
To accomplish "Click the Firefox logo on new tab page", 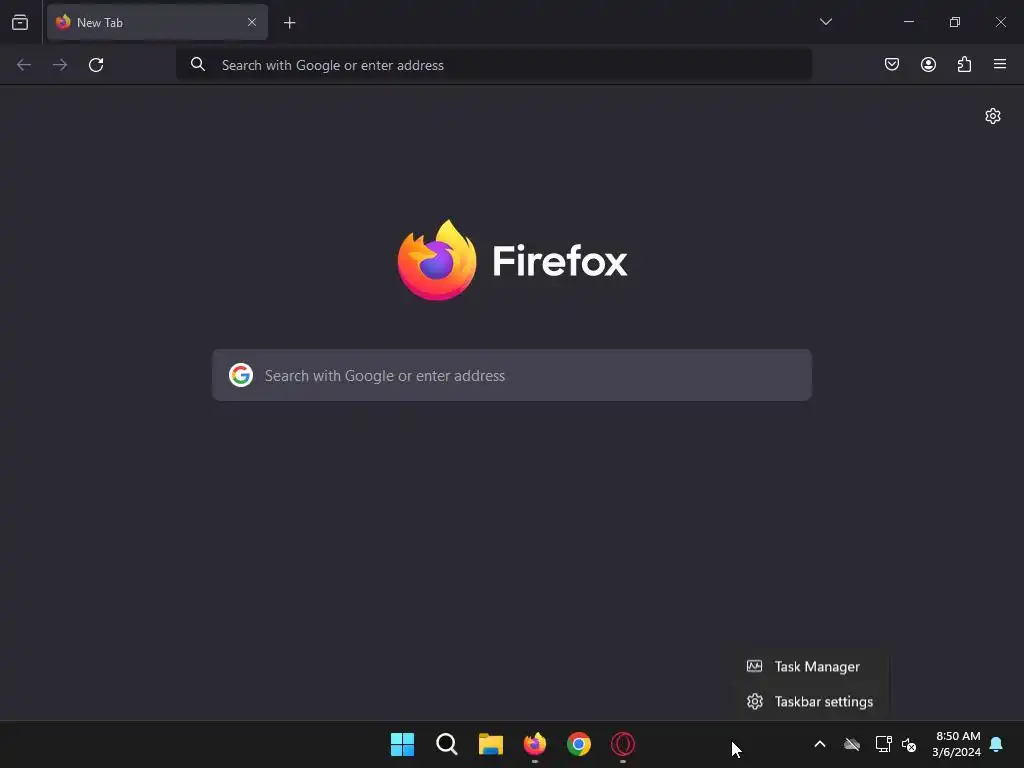I will coord(512,260).
